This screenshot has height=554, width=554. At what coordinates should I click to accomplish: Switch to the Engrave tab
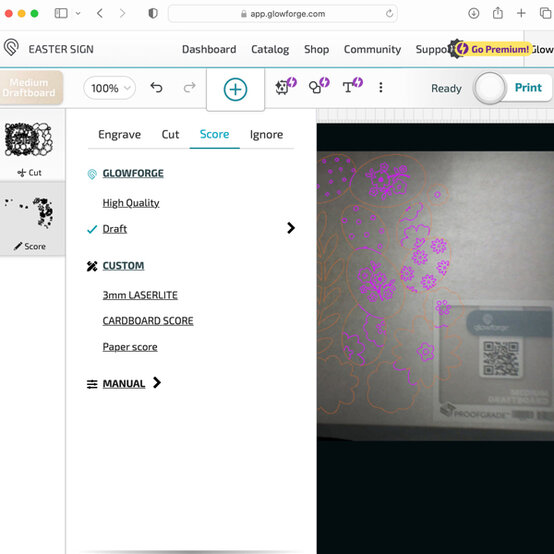coord(119,135)
